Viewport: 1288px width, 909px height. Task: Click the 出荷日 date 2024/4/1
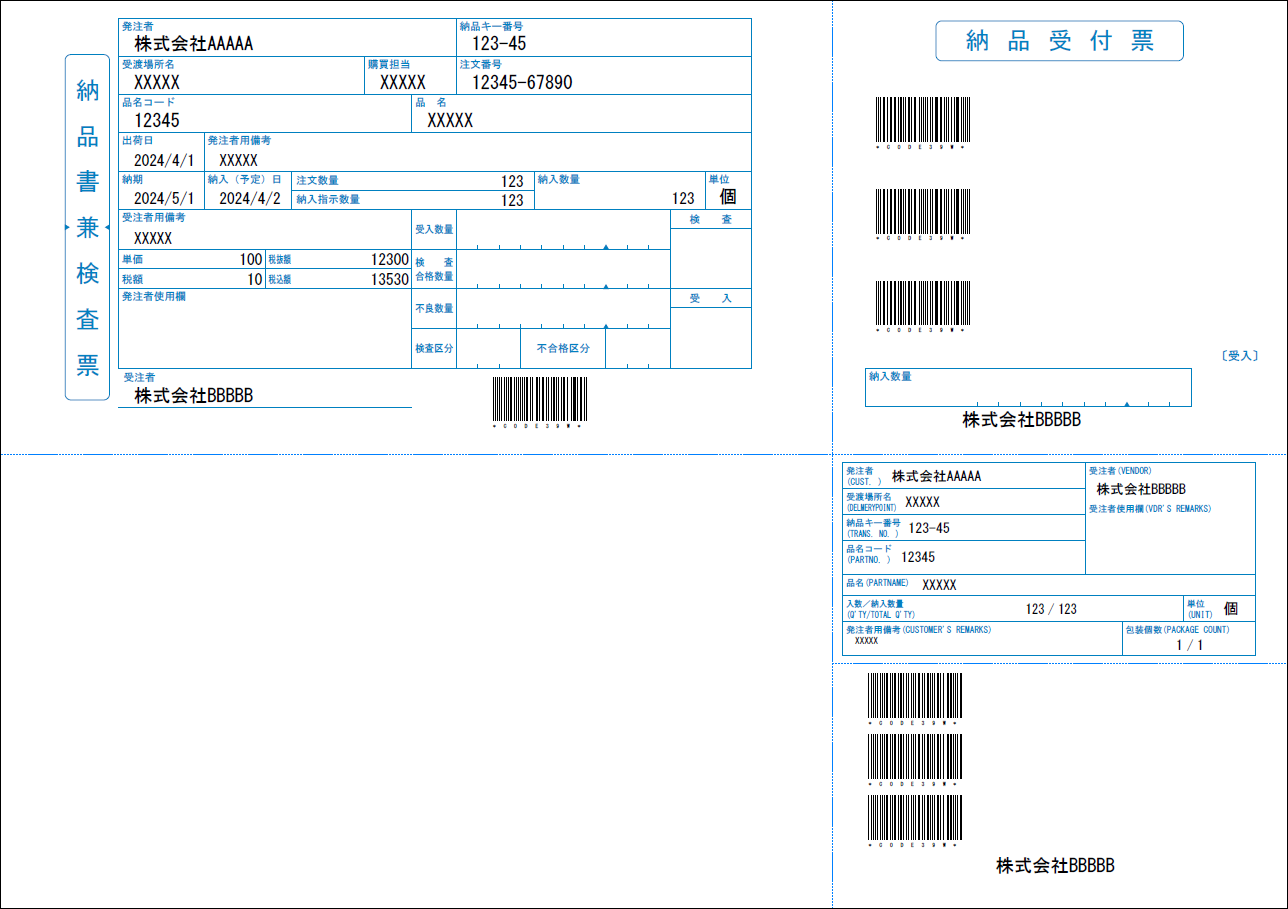[x=161, y=159]
